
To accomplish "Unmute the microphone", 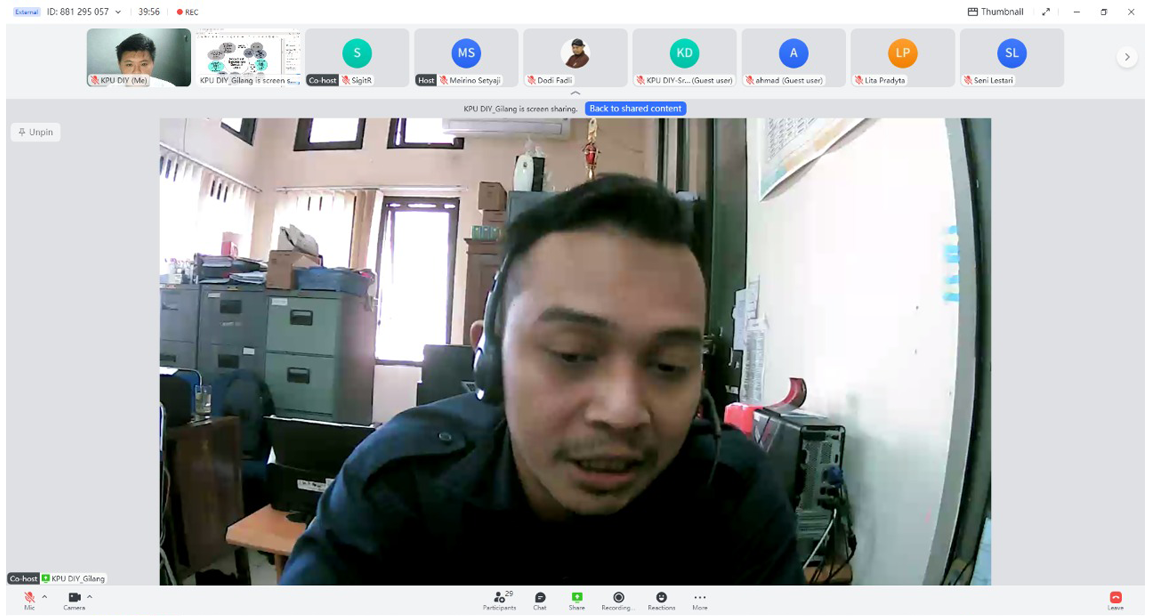I will pos(29,598).
